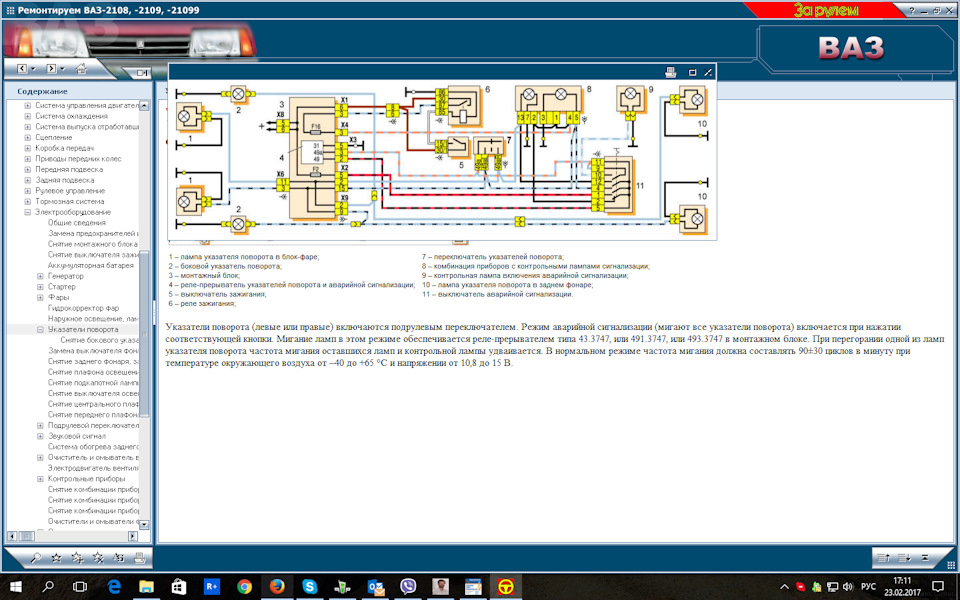Click first icon in bottom-right toolbar
Screen dimensions: 960x600
pyautogui.click(x=883, y=558)
